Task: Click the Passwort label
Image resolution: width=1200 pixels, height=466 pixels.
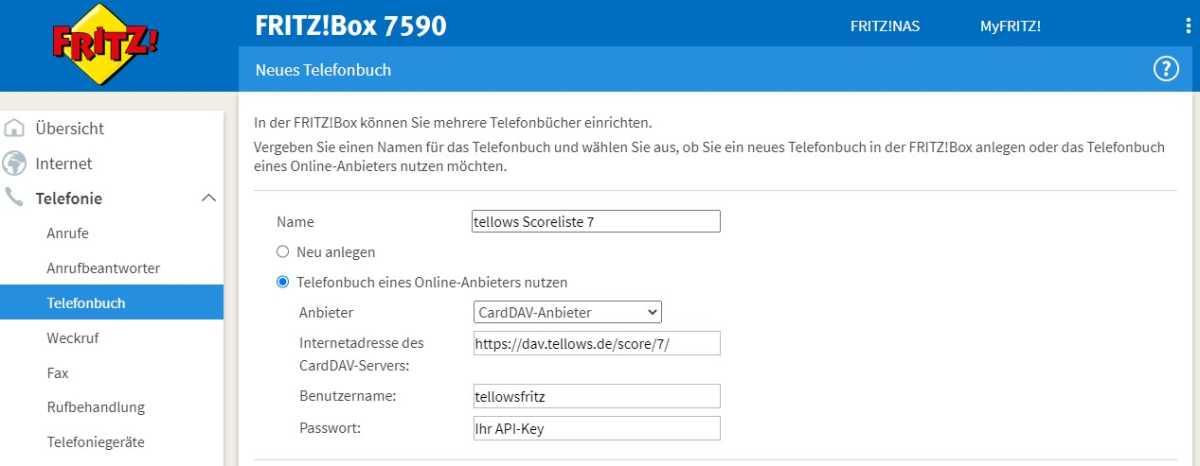Action: (329, 428)
